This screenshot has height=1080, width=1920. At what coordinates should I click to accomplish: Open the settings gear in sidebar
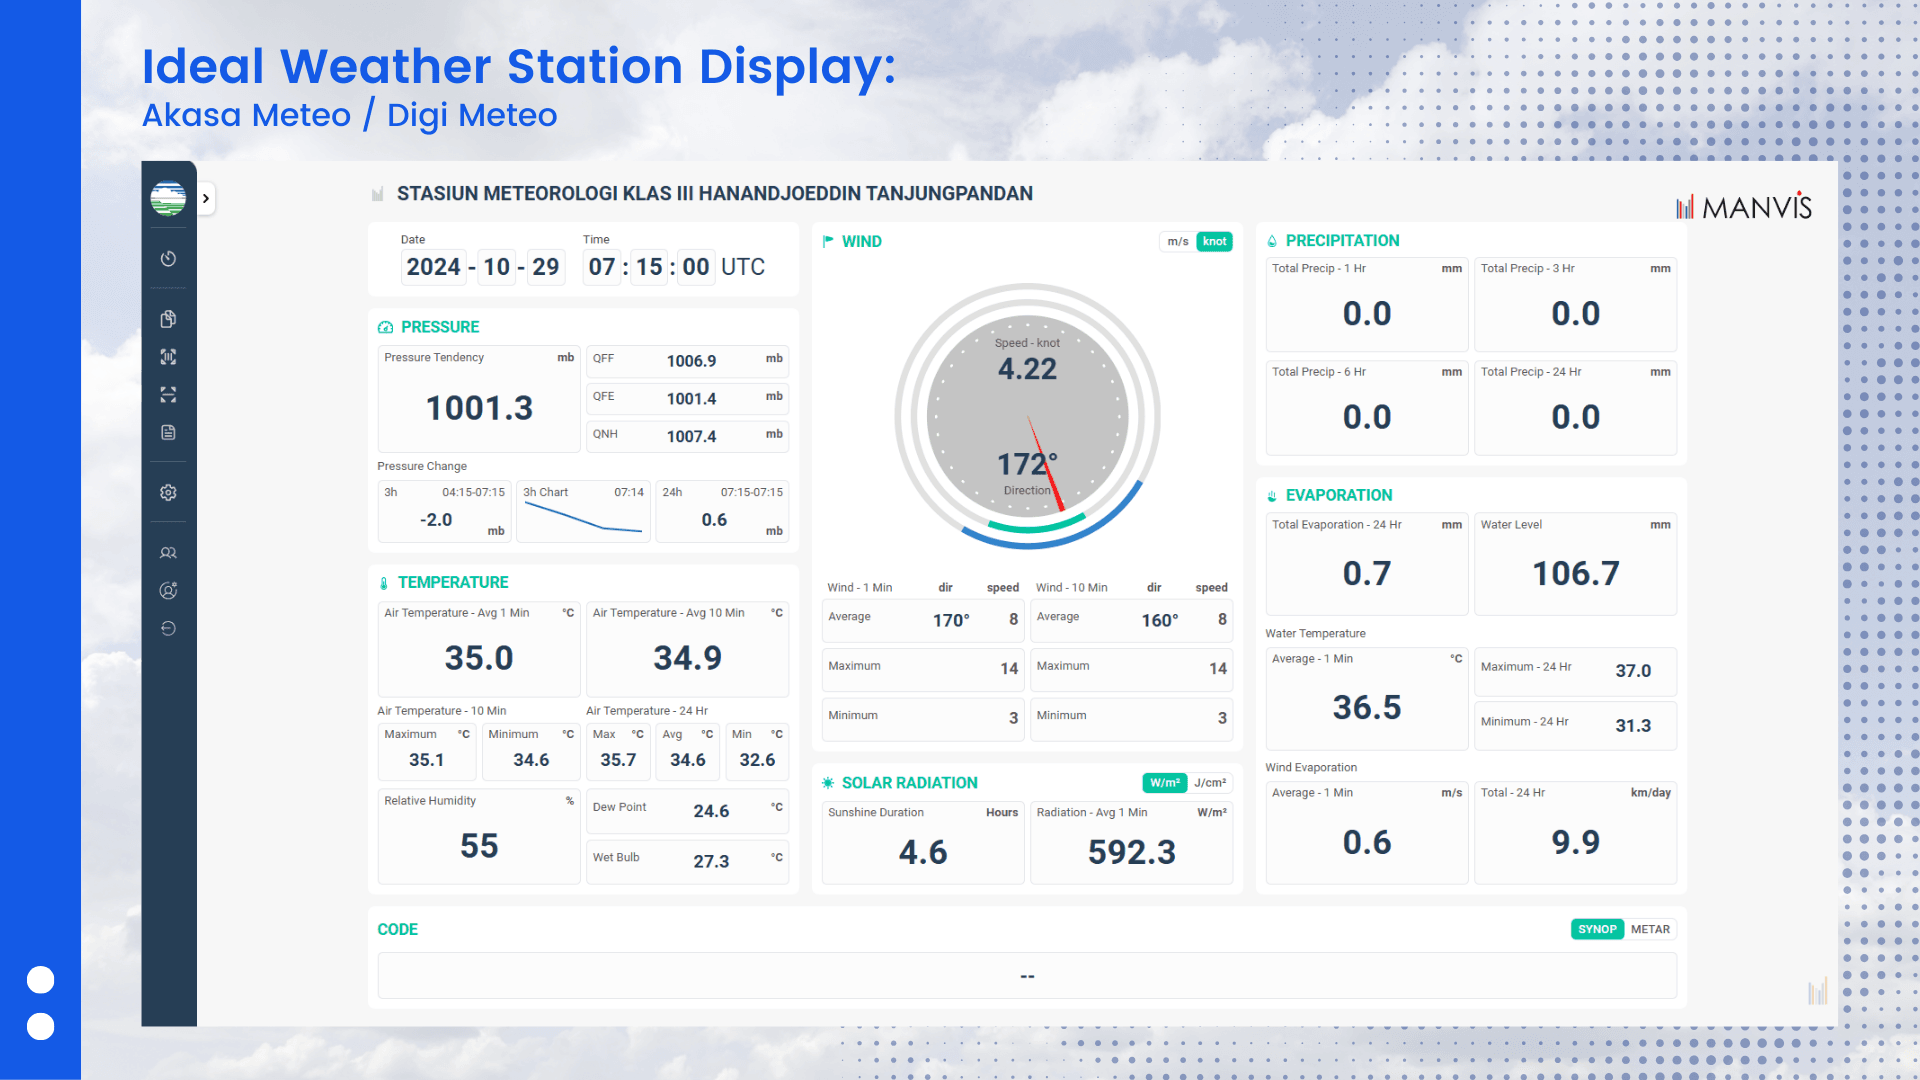(x=168, y=492)
